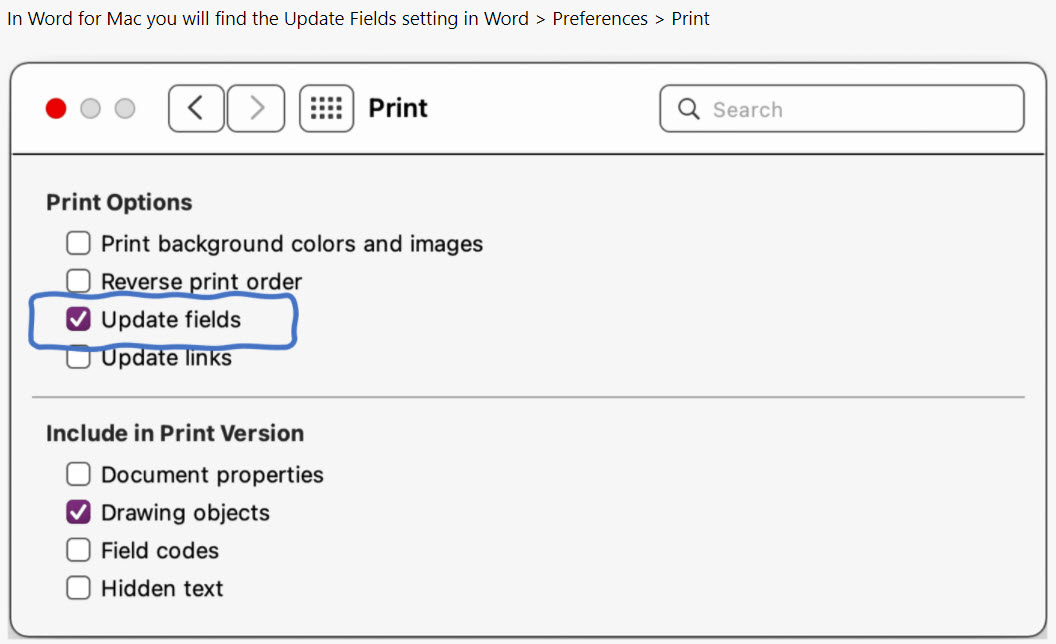Click into the Search field

coord(842,108)
